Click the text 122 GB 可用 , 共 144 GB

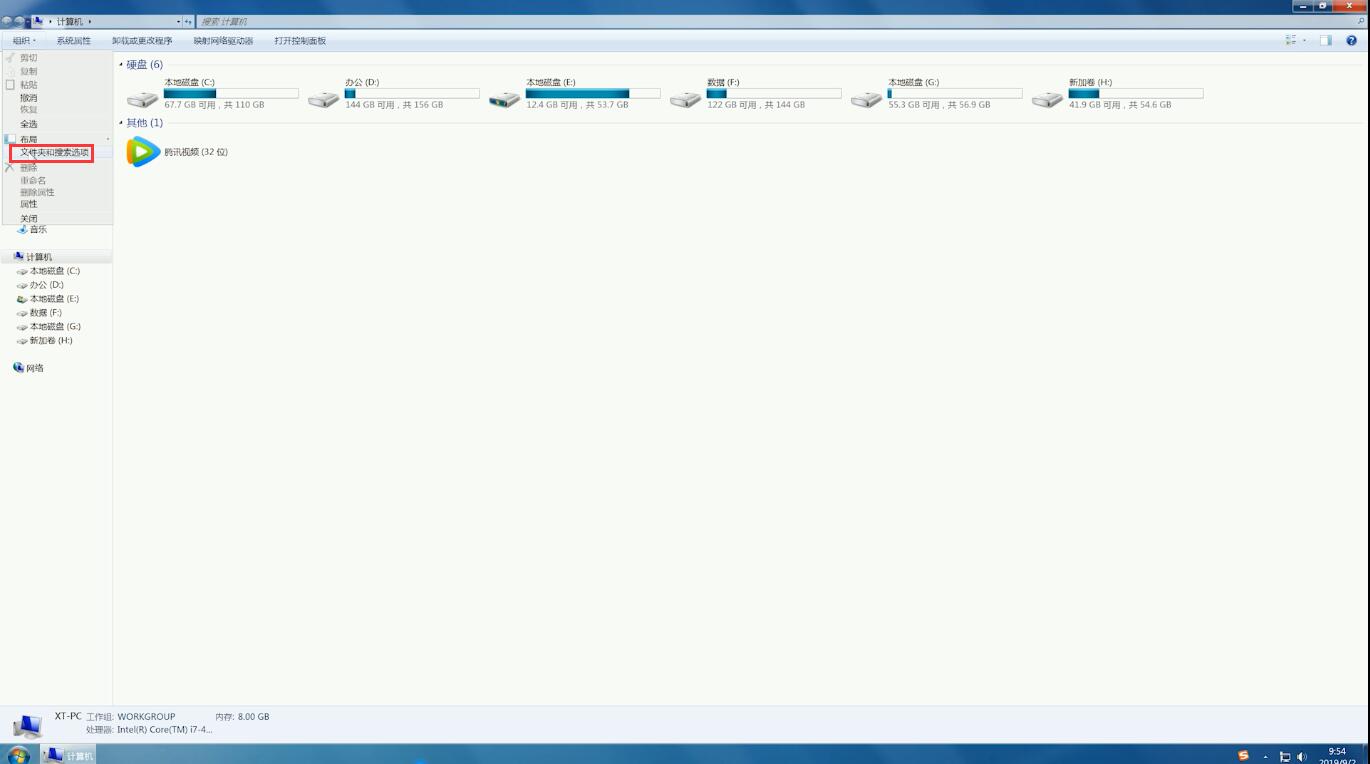coord(756,105)
